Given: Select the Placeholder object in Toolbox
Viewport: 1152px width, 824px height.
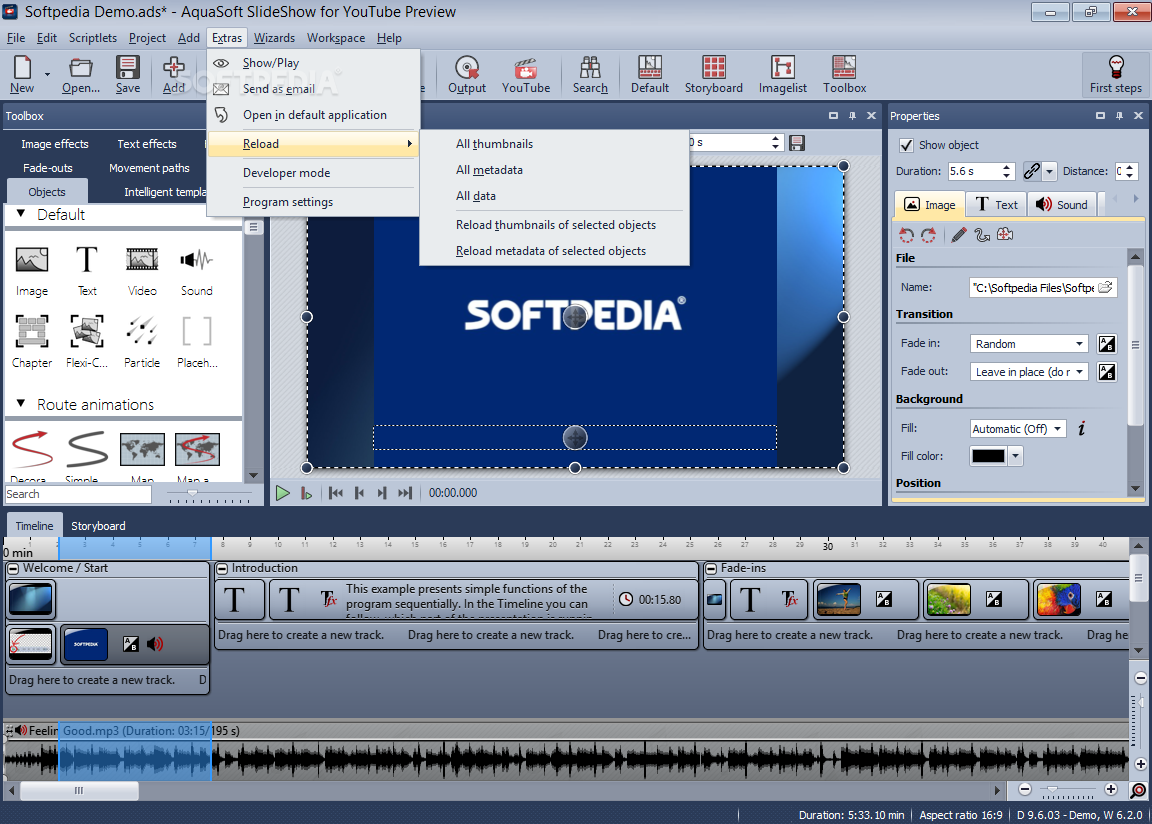Looking at the screenshot, I should pyautogui.click(x=197, y=341).
